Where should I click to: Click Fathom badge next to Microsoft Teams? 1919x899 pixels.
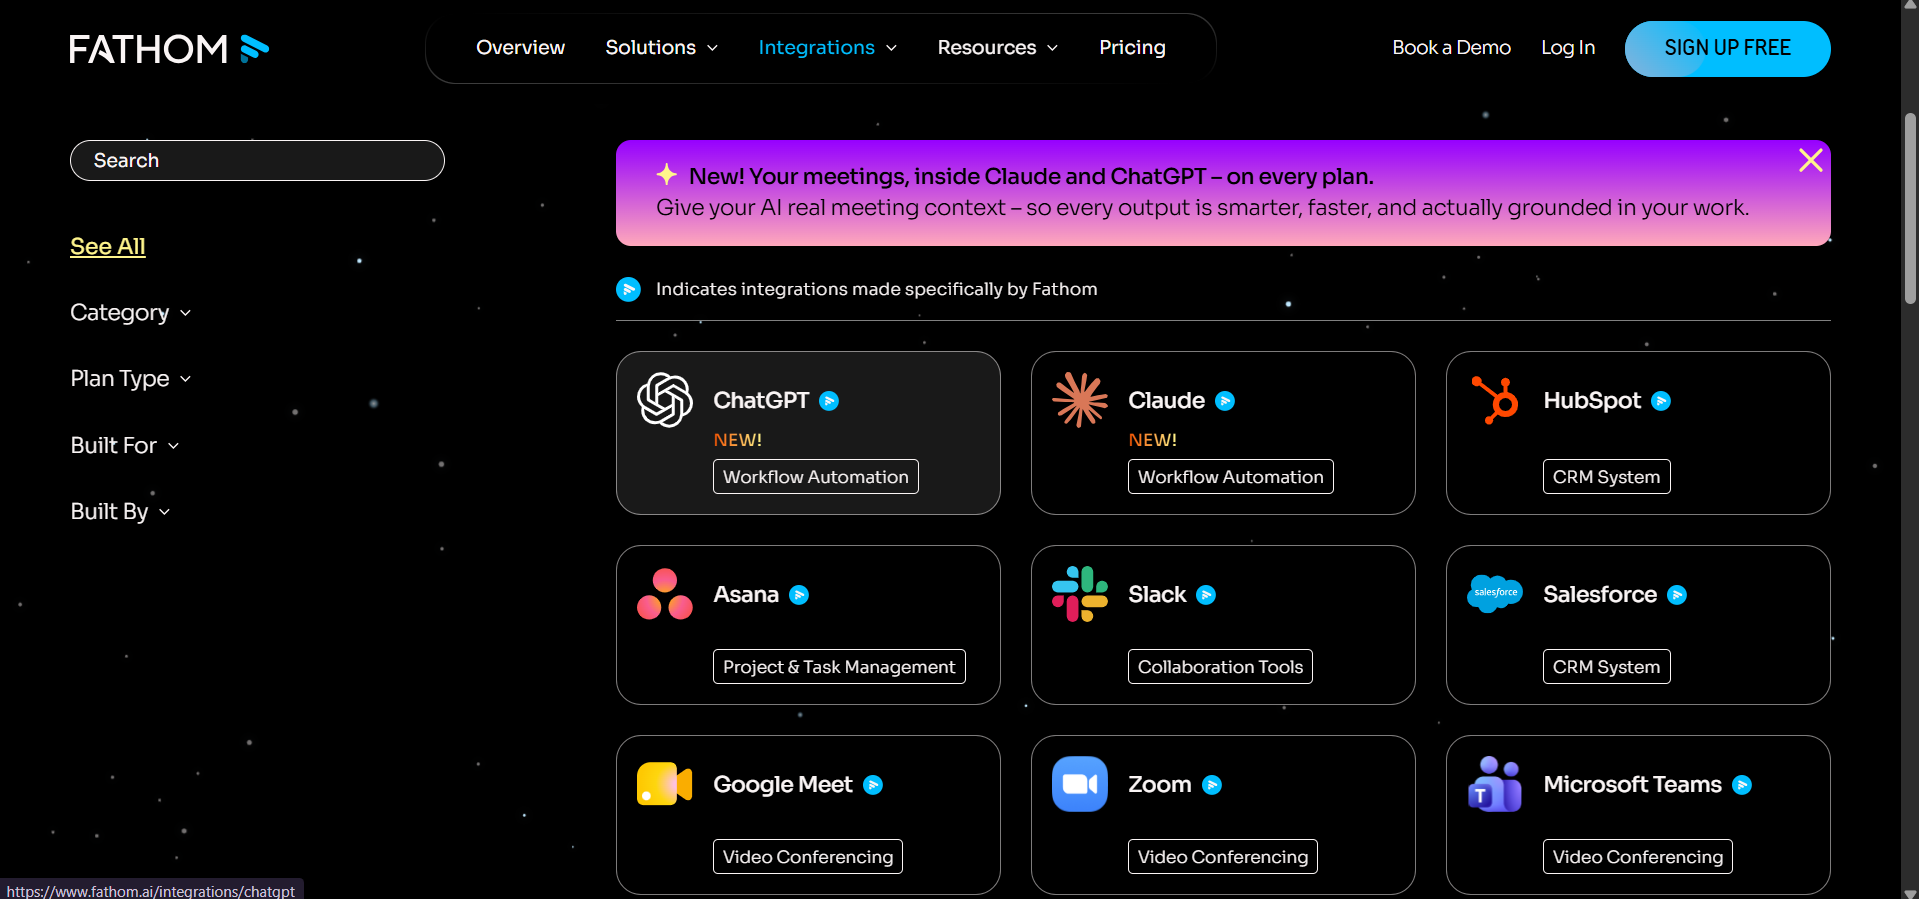[1742, 785]
